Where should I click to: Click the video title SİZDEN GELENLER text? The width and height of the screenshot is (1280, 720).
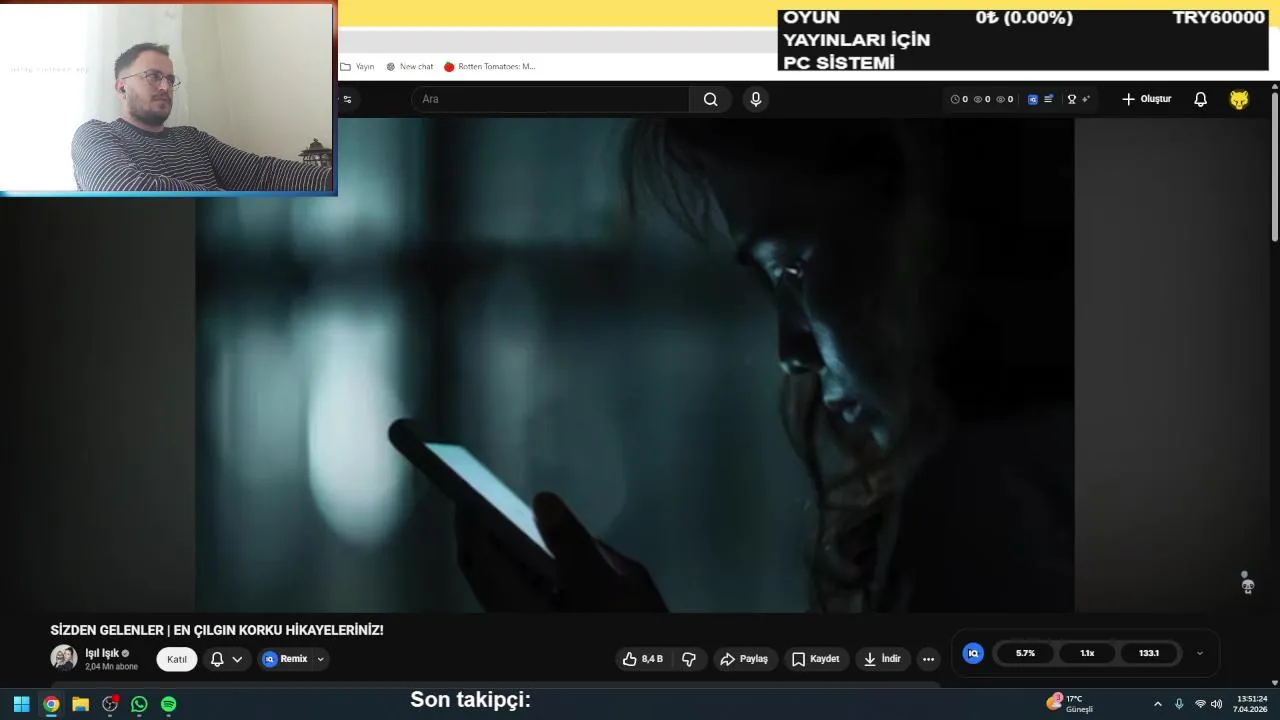[217, 630]
